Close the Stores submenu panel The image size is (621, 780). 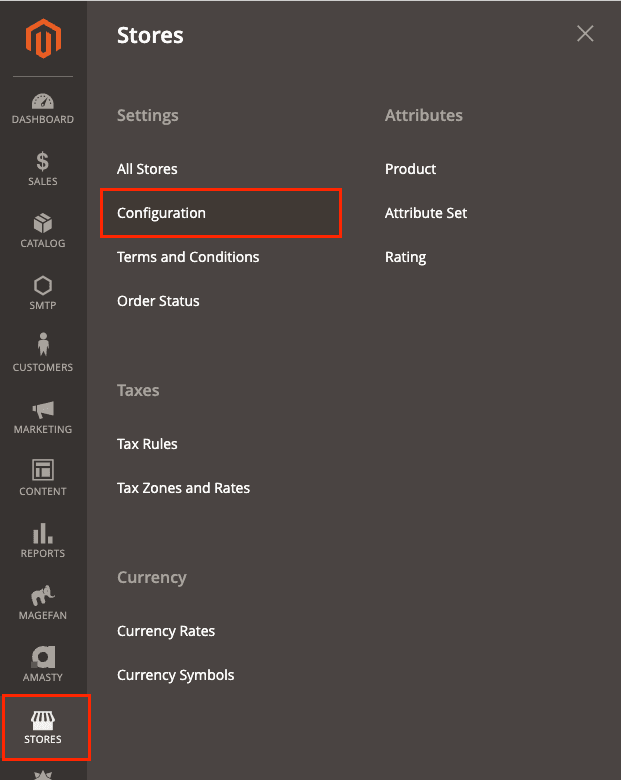pos(585,34)
